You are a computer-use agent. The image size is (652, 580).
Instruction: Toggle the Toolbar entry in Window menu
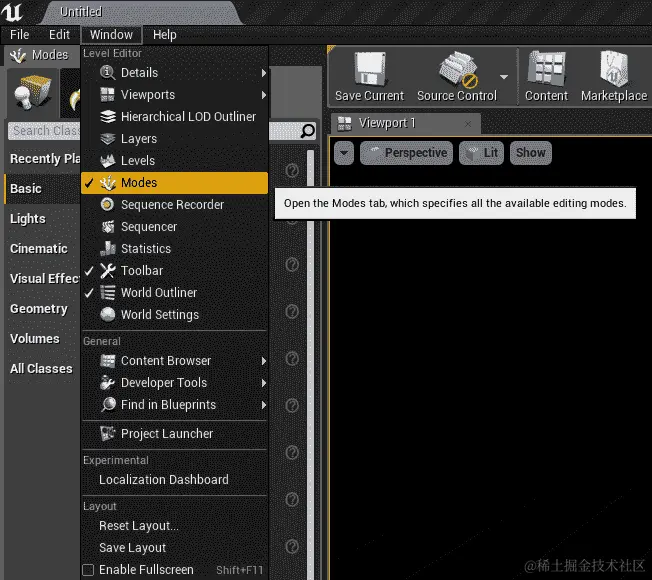pyautogui.click(x=174, y=271)
